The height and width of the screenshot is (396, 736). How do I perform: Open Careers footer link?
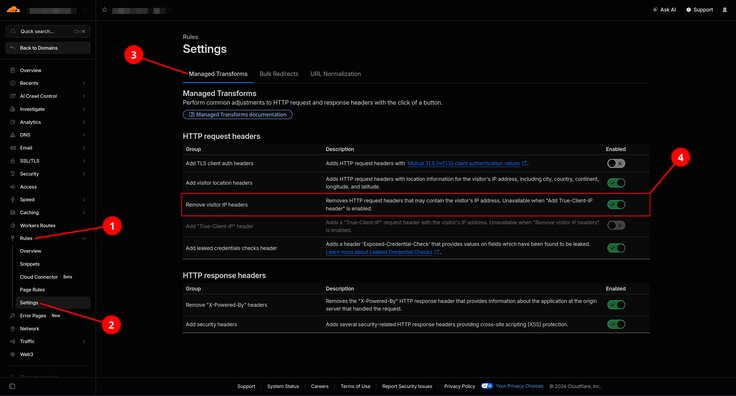(x=320, y=387)
